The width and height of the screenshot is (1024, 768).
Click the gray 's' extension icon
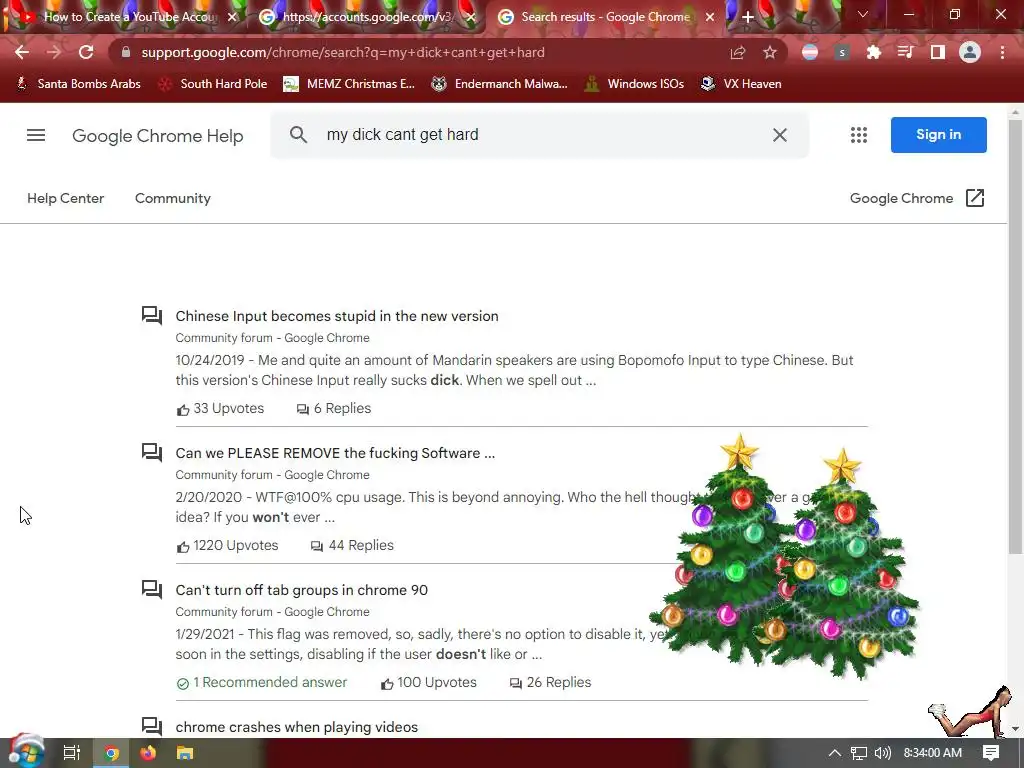(842, 52)
